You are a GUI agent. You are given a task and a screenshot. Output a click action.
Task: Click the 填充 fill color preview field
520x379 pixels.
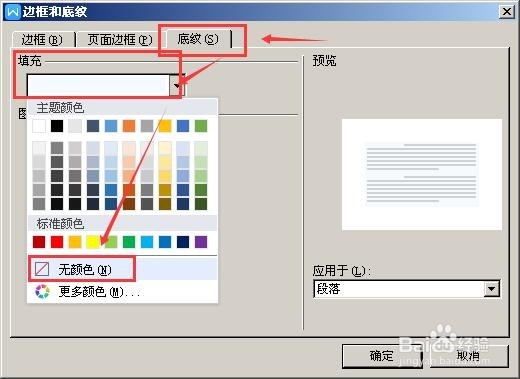(99, 85)
